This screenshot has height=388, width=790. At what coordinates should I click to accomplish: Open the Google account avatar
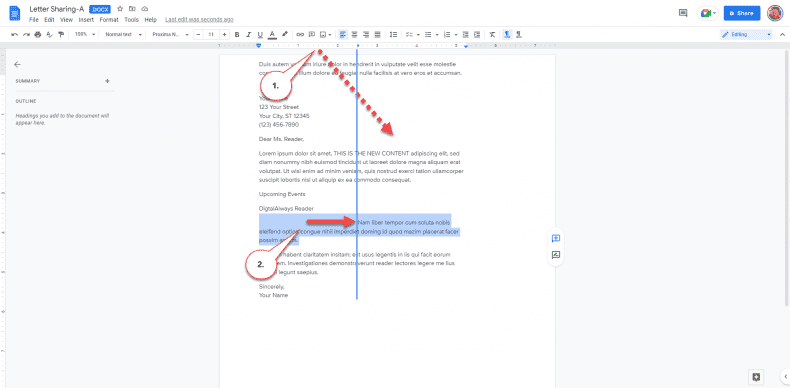coord(775,13)
